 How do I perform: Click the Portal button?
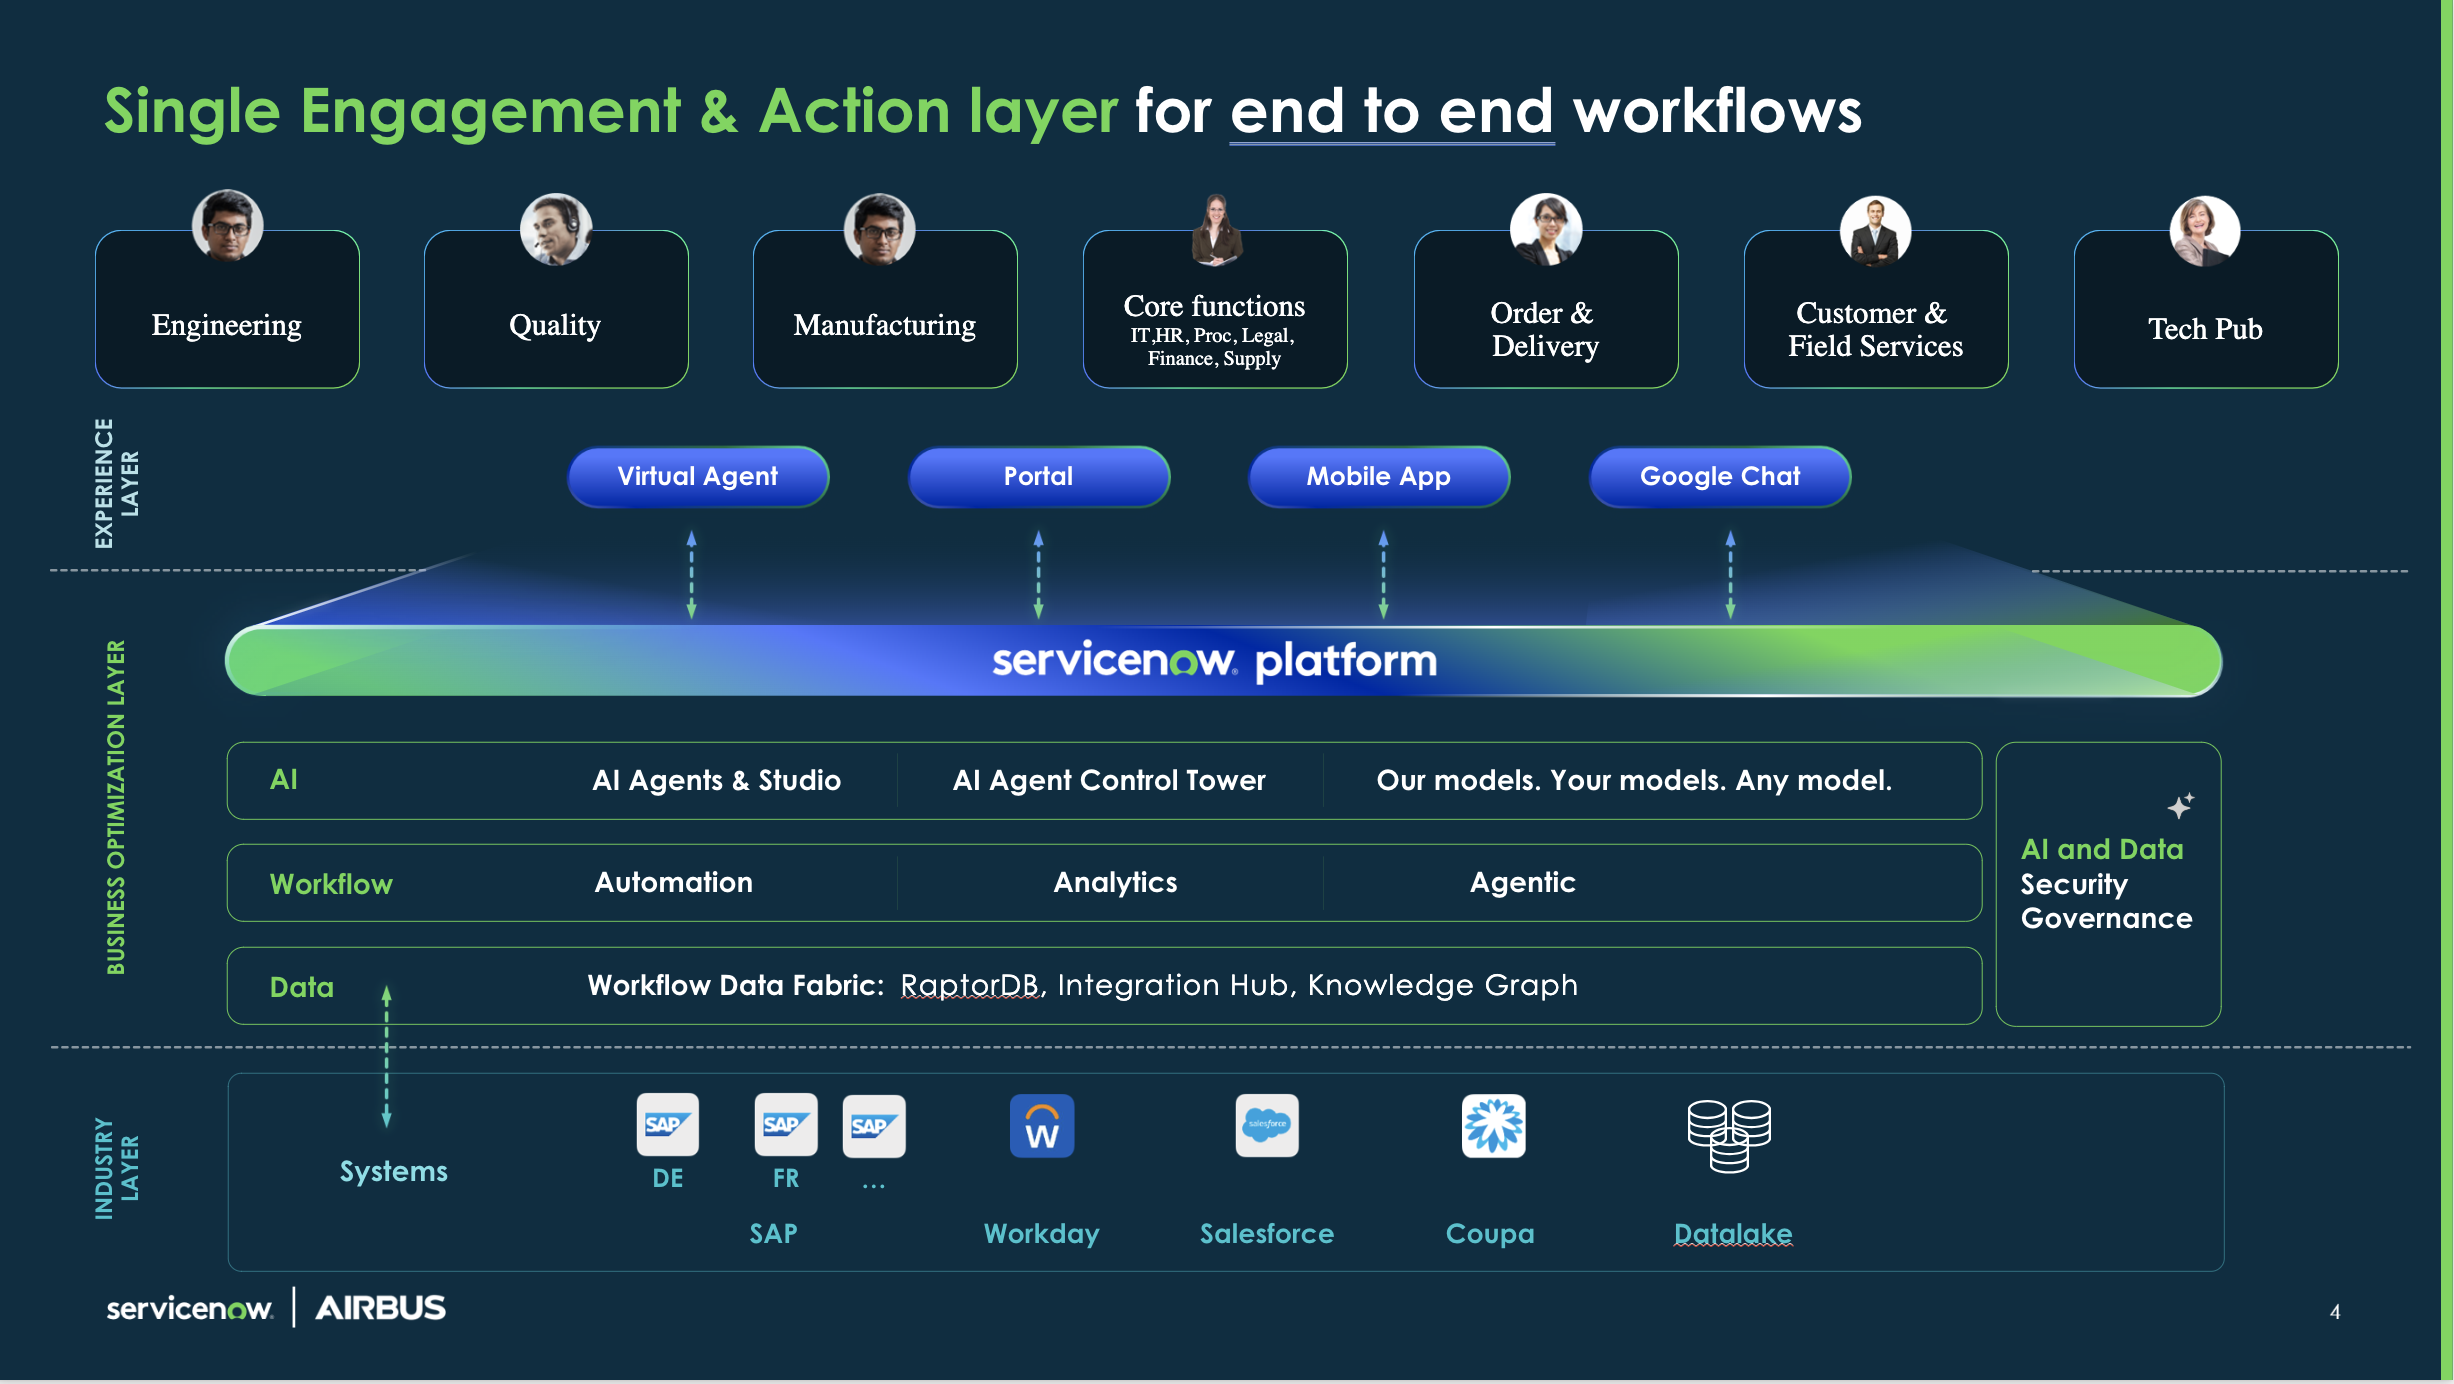(1039, 476)
